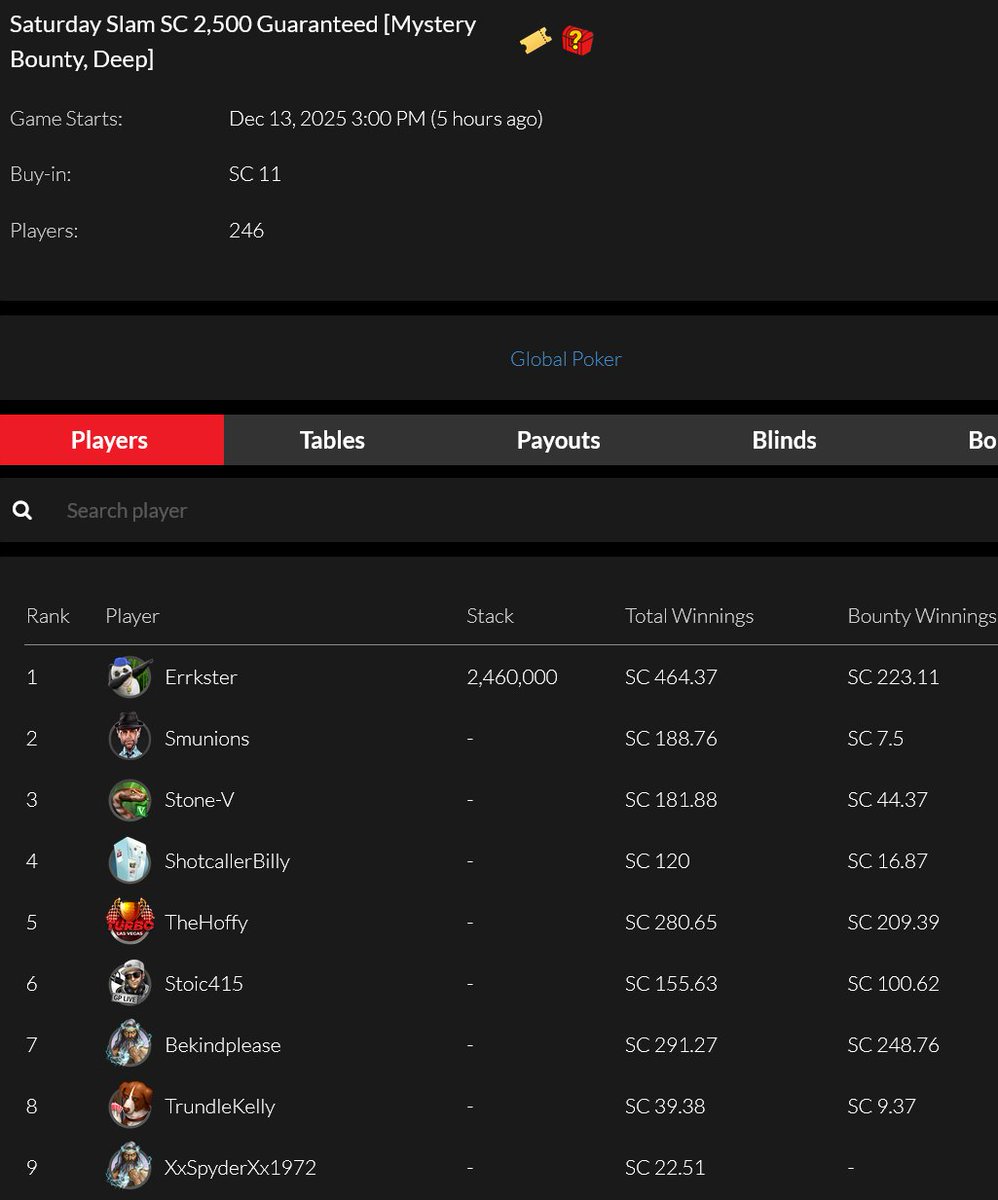Click total winnings SC 22.51
This screenshot has height=1200, width=998.
[x=665, y=1167]
